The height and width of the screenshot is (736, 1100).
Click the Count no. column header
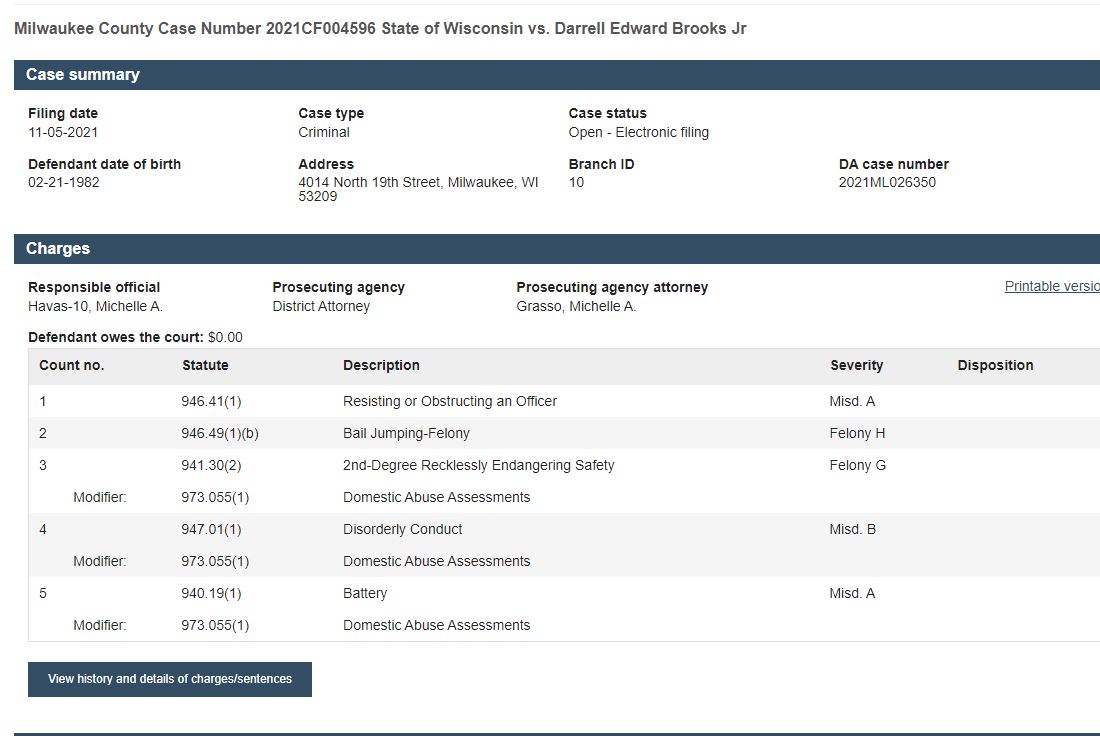(x=72, y=366)
